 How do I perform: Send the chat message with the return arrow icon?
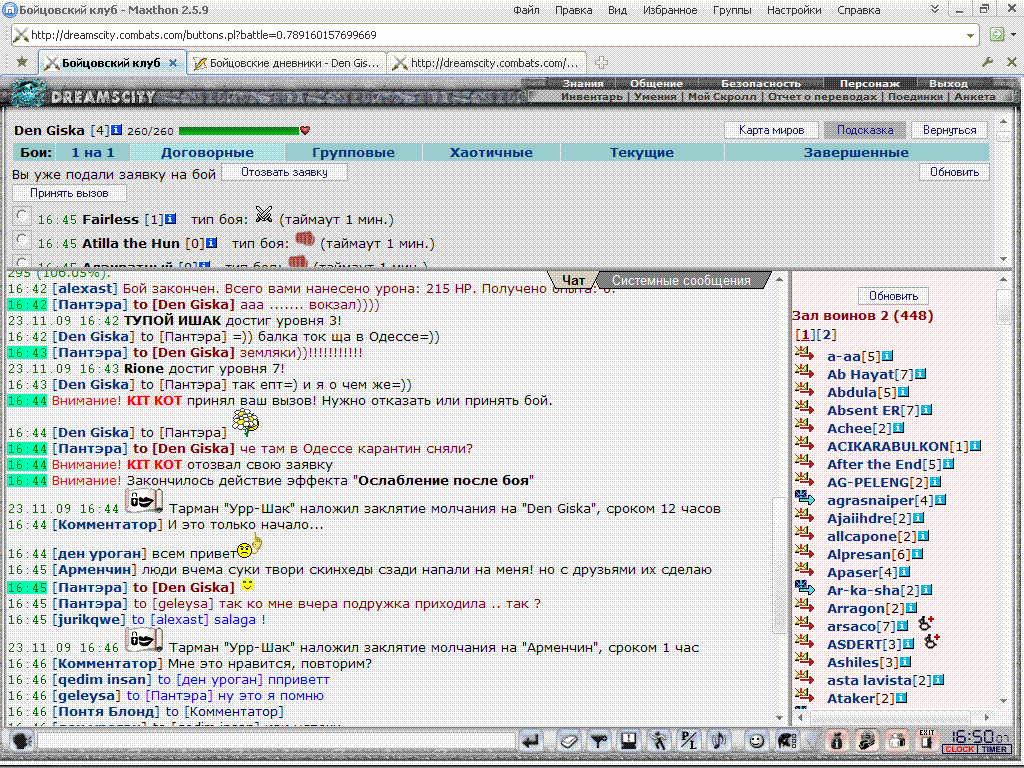531,741
